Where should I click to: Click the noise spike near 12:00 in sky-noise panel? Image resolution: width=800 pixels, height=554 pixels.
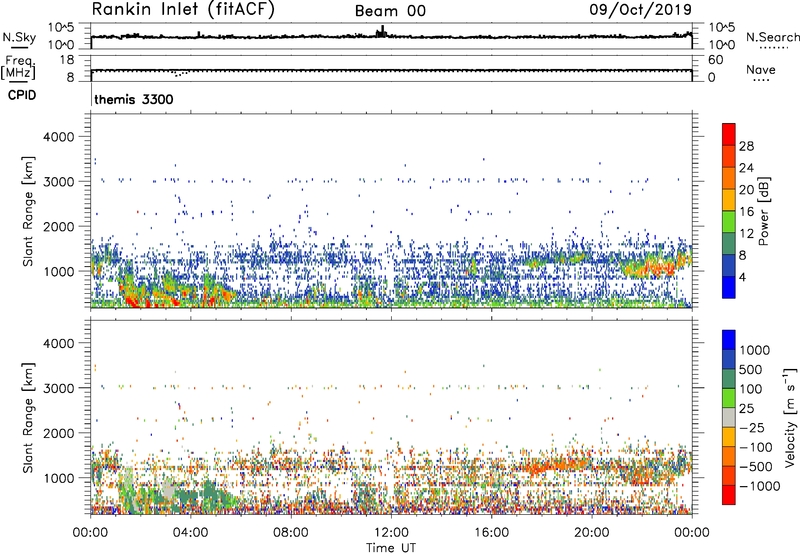[x=382, y=32]
